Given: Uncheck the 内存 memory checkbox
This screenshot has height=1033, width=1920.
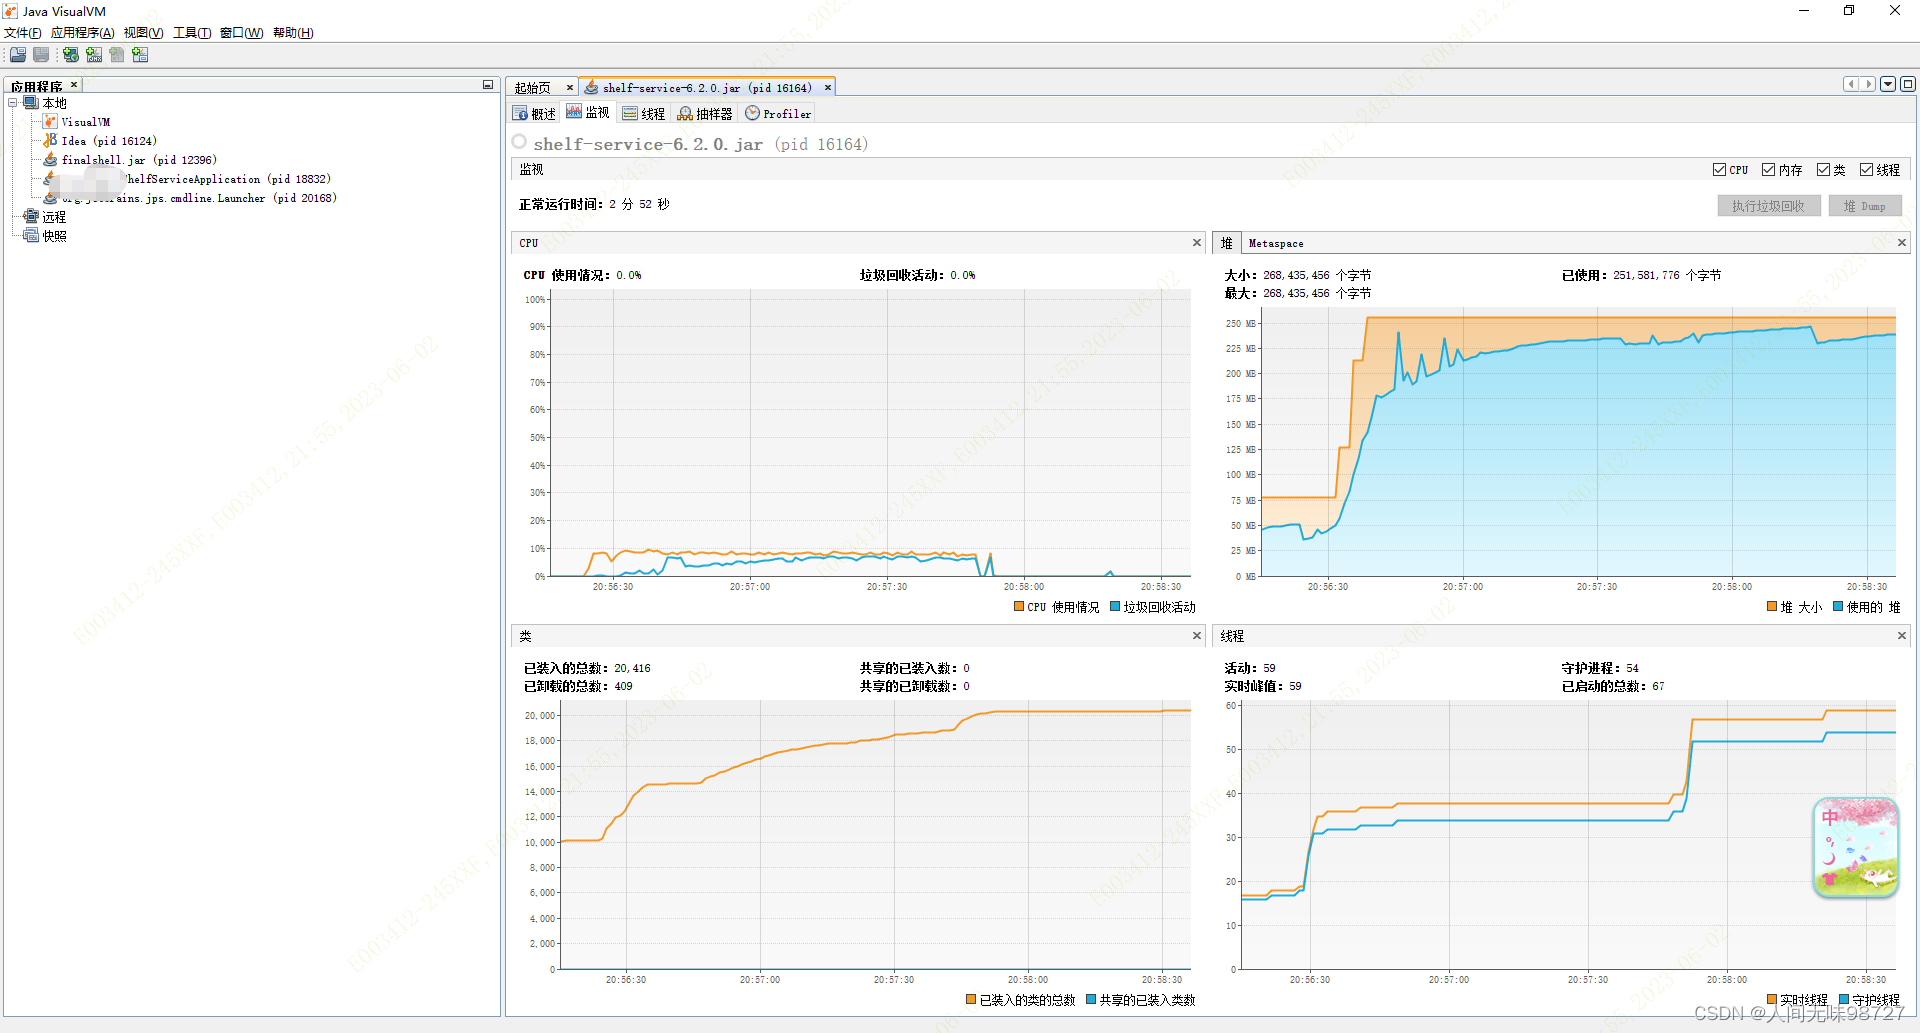Looking at the screenshot, I should (1768, 170).
